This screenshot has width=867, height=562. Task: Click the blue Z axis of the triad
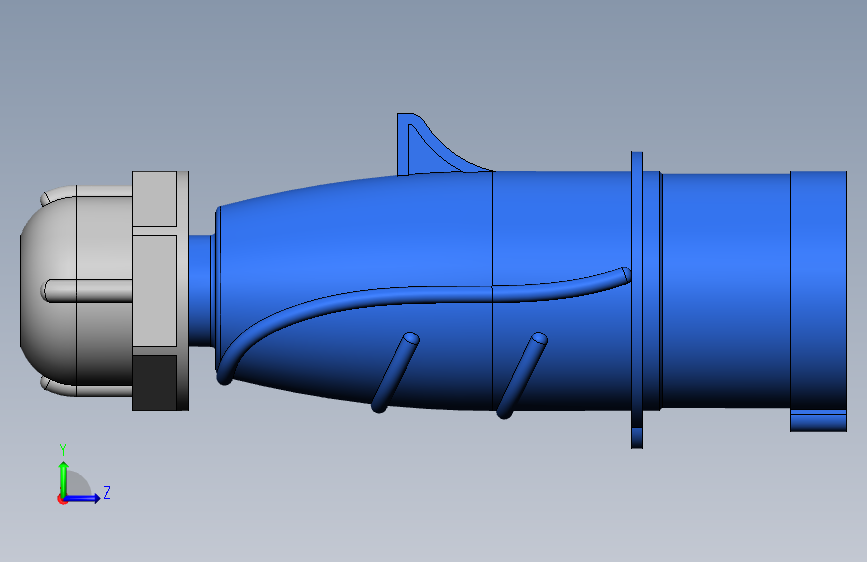(83, 498)
